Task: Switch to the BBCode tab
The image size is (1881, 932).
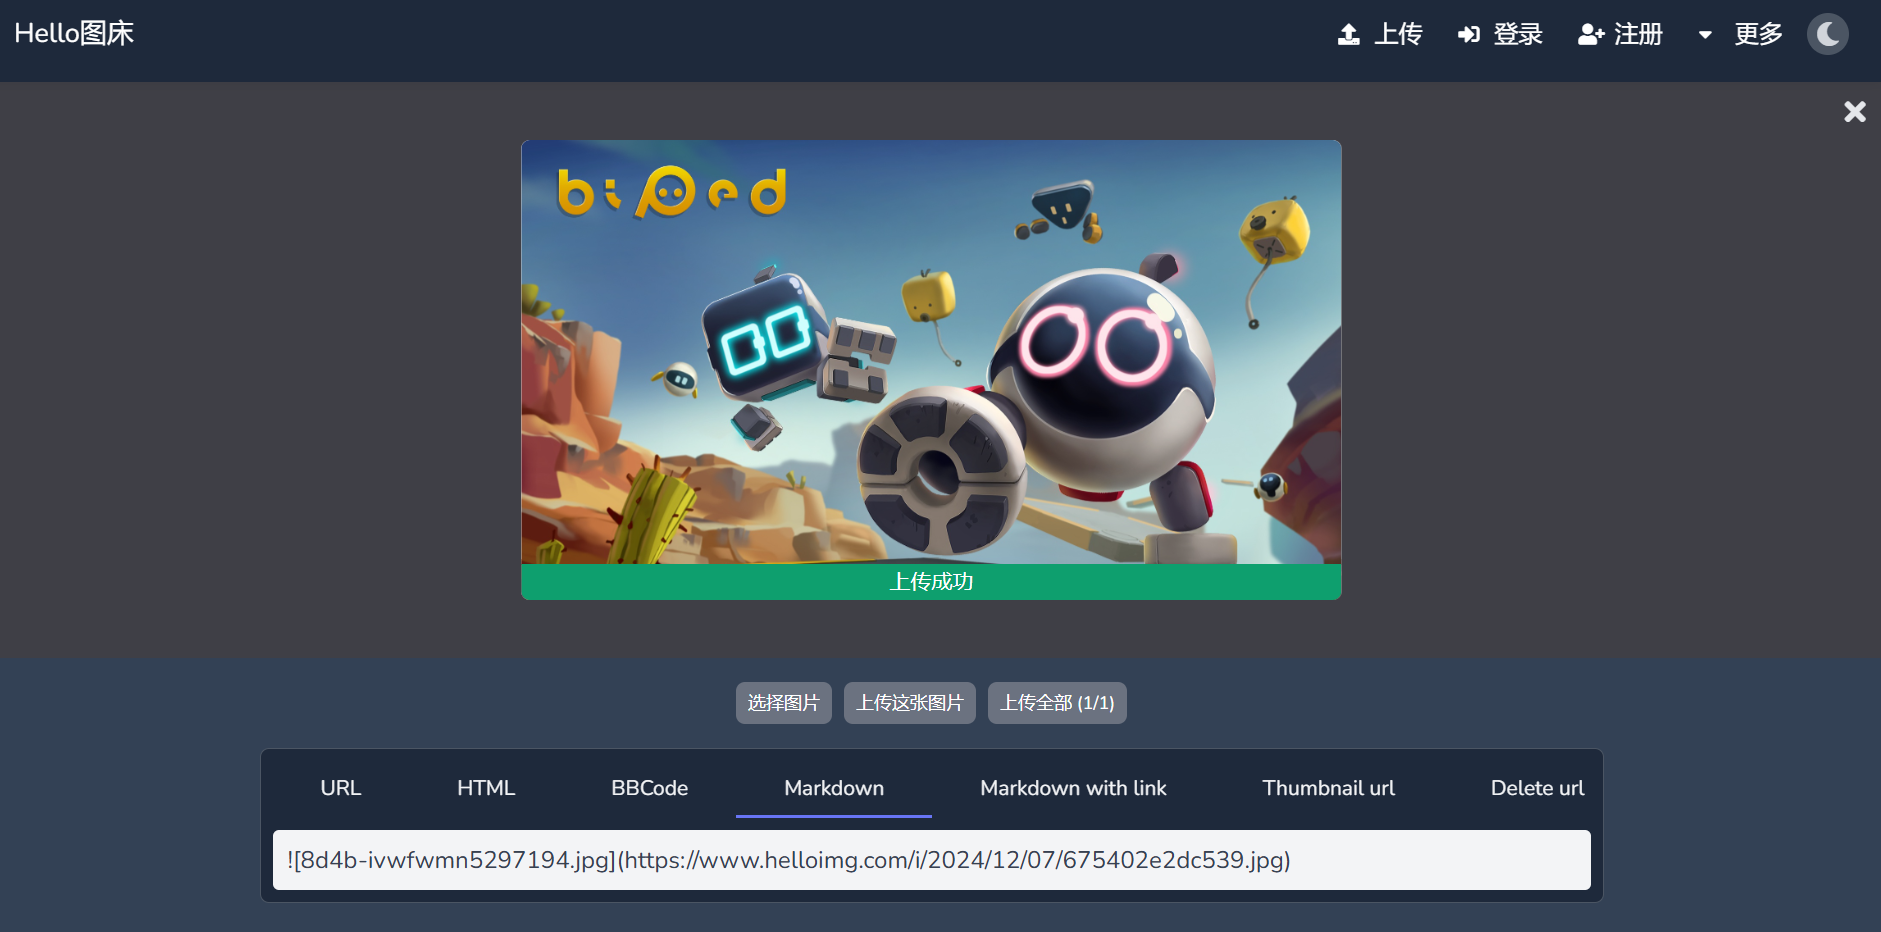Action: 650,788
